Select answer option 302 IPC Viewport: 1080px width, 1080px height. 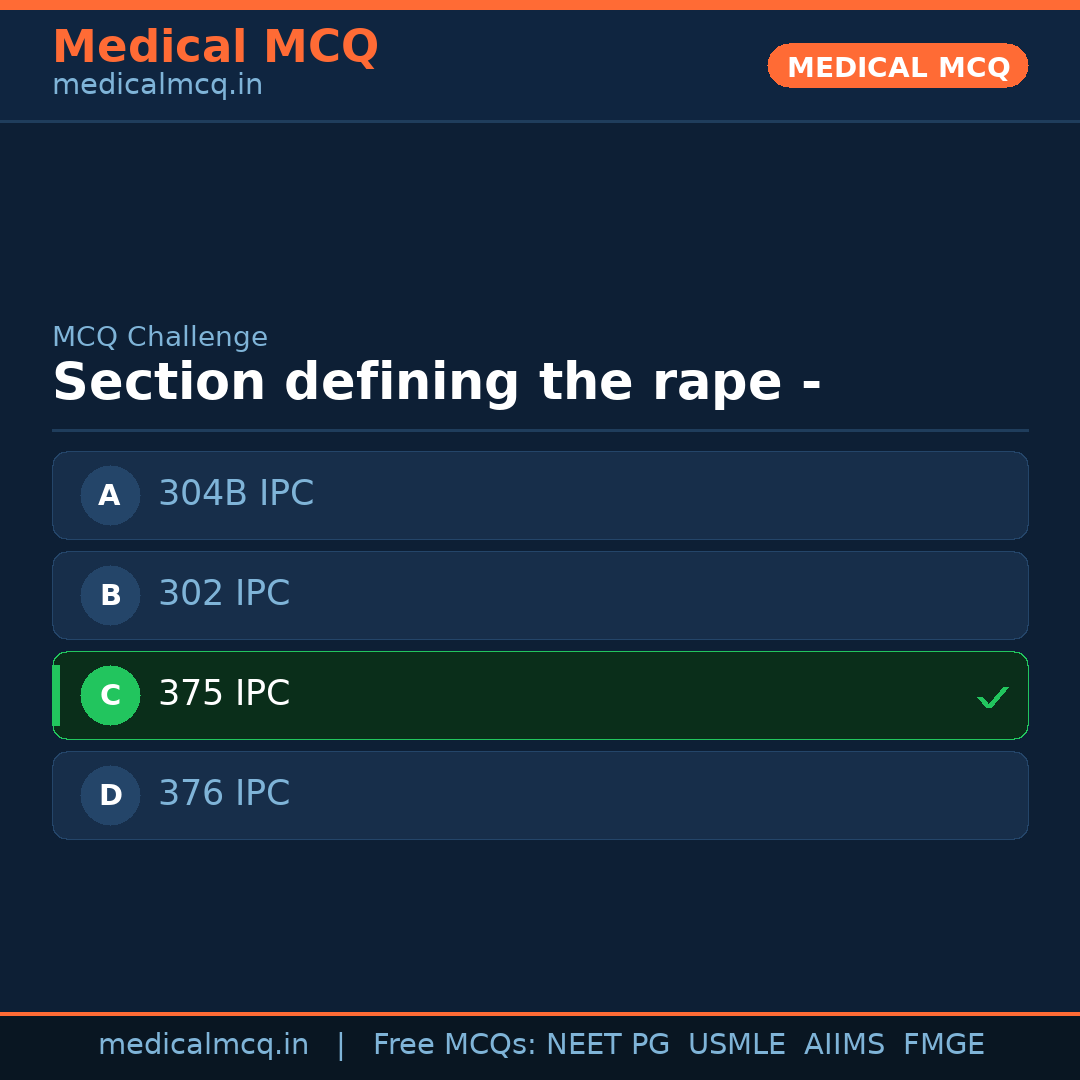click(540, 595)
